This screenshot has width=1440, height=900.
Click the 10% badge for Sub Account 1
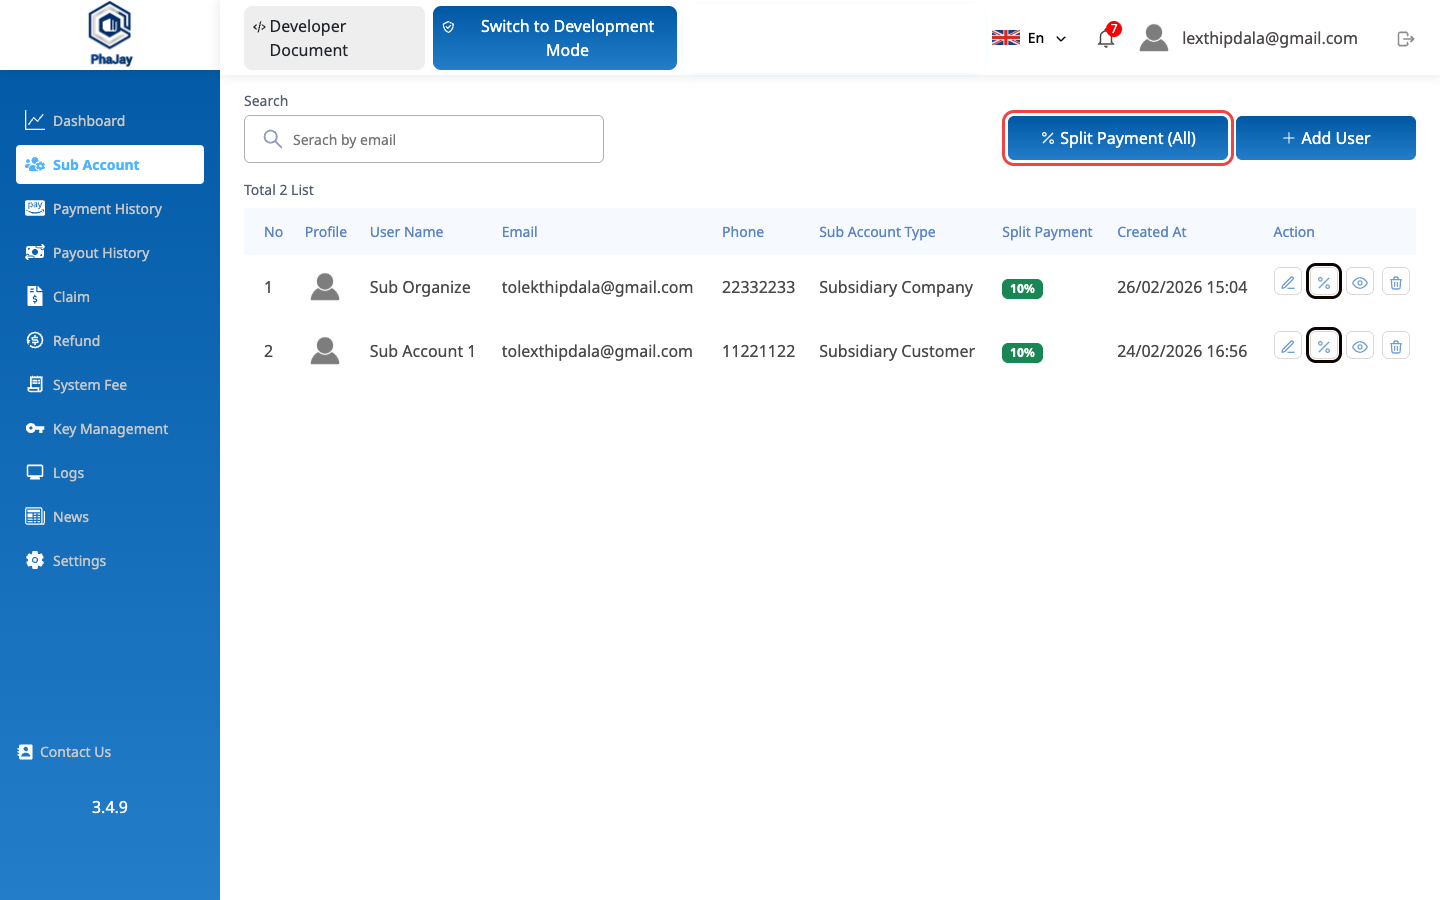[x=1022, y=353]
